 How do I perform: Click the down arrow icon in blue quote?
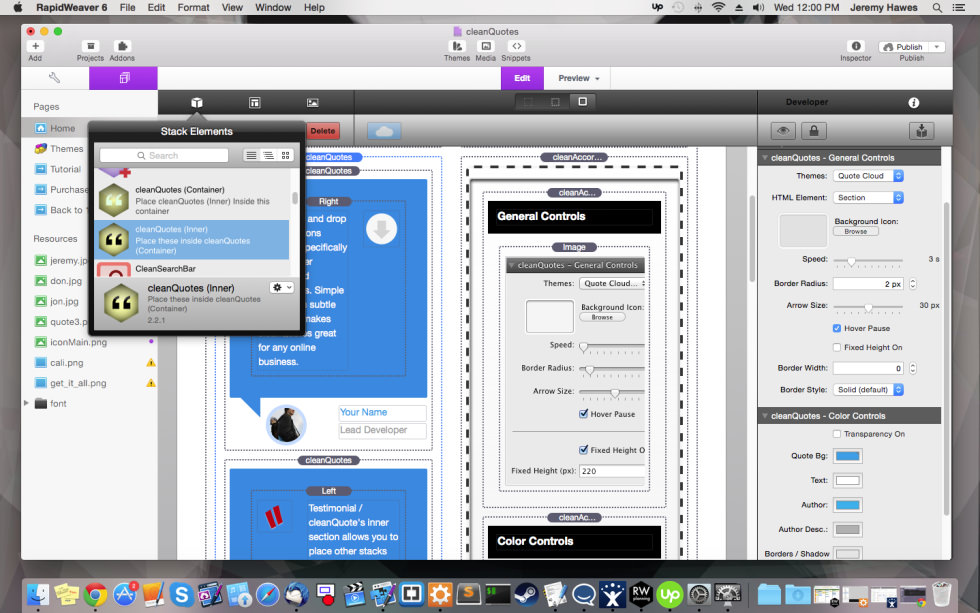pos(381,229)
